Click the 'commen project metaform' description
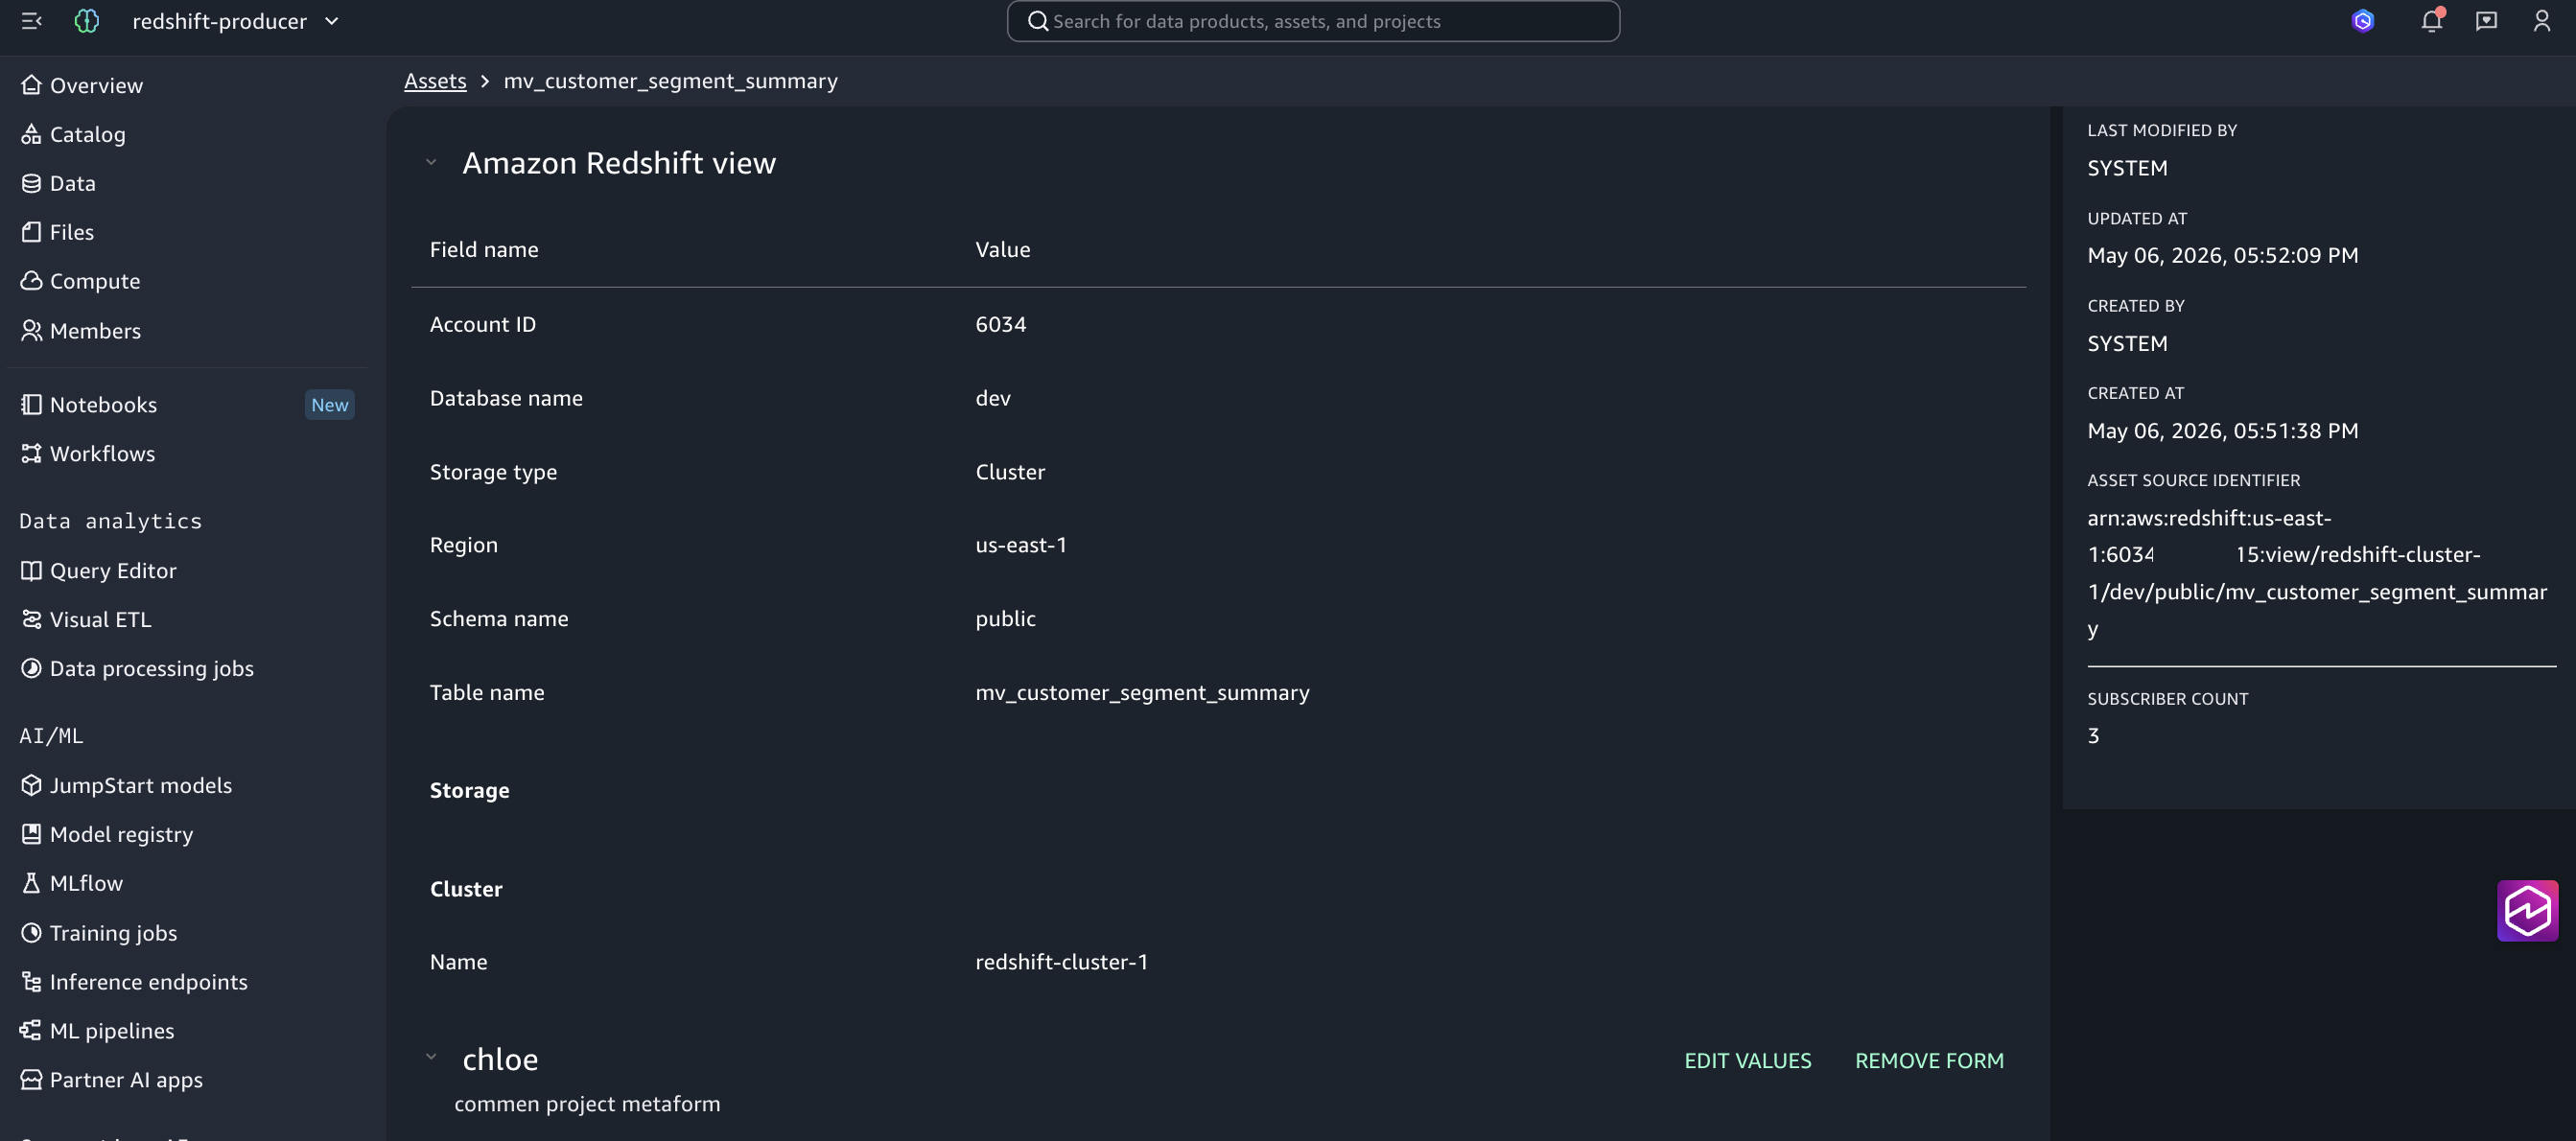Viewport: 2576px width, 1141px height. (587, 1104)
